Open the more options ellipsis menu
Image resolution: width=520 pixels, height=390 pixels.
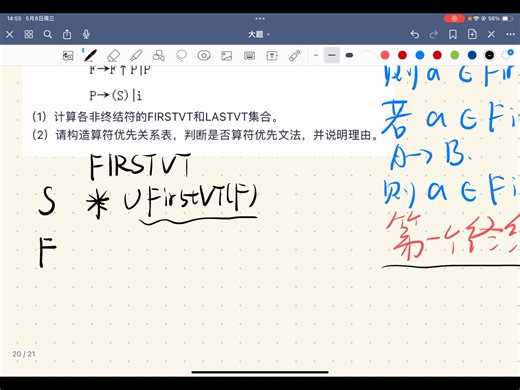point(510,34)
